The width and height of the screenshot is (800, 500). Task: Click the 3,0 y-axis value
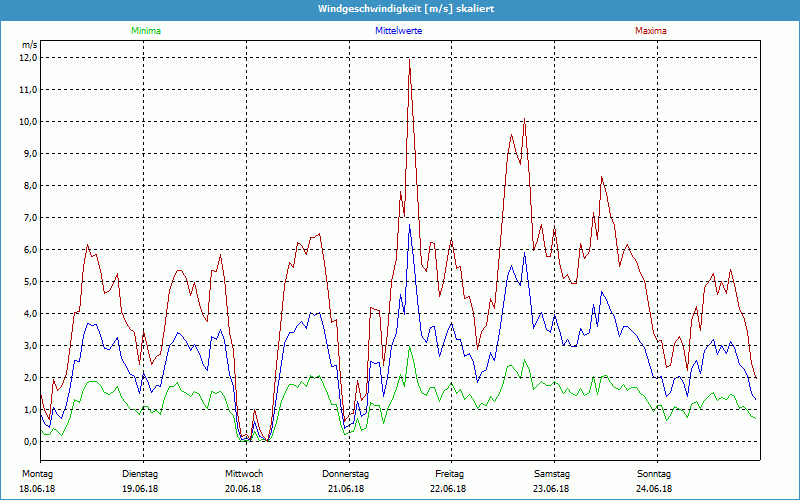tap(30, 345)
